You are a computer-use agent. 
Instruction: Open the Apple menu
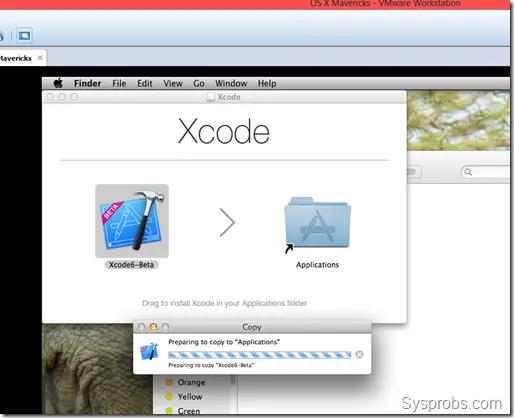coord(58,83)
